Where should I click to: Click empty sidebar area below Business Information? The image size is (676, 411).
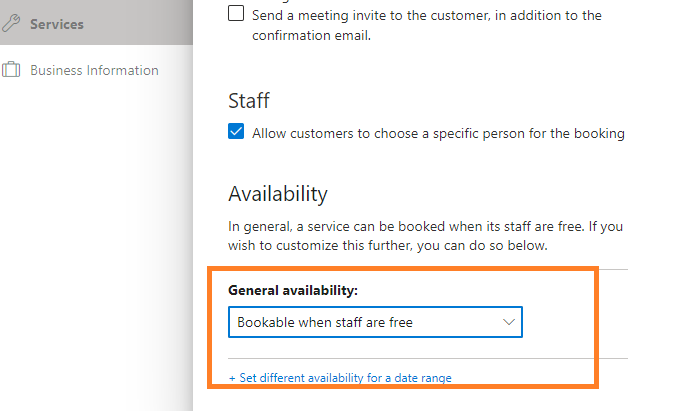[x=96, y=250]
